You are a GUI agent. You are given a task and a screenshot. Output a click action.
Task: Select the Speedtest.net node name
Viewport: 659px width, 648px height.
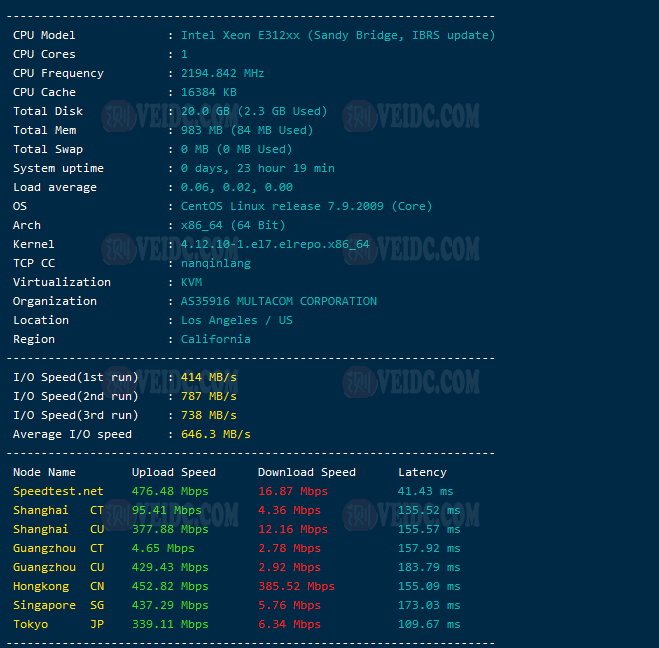click(58, 491)
